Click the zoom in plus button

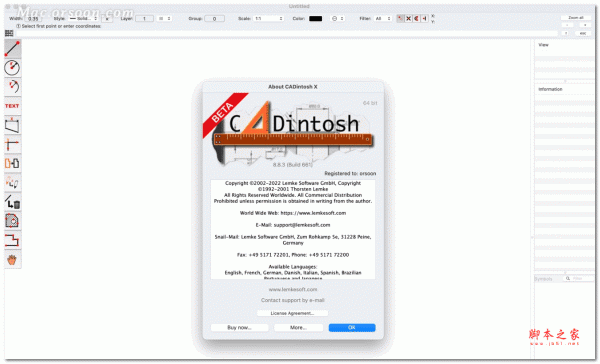pyautogui.click(x=585, y=25)
